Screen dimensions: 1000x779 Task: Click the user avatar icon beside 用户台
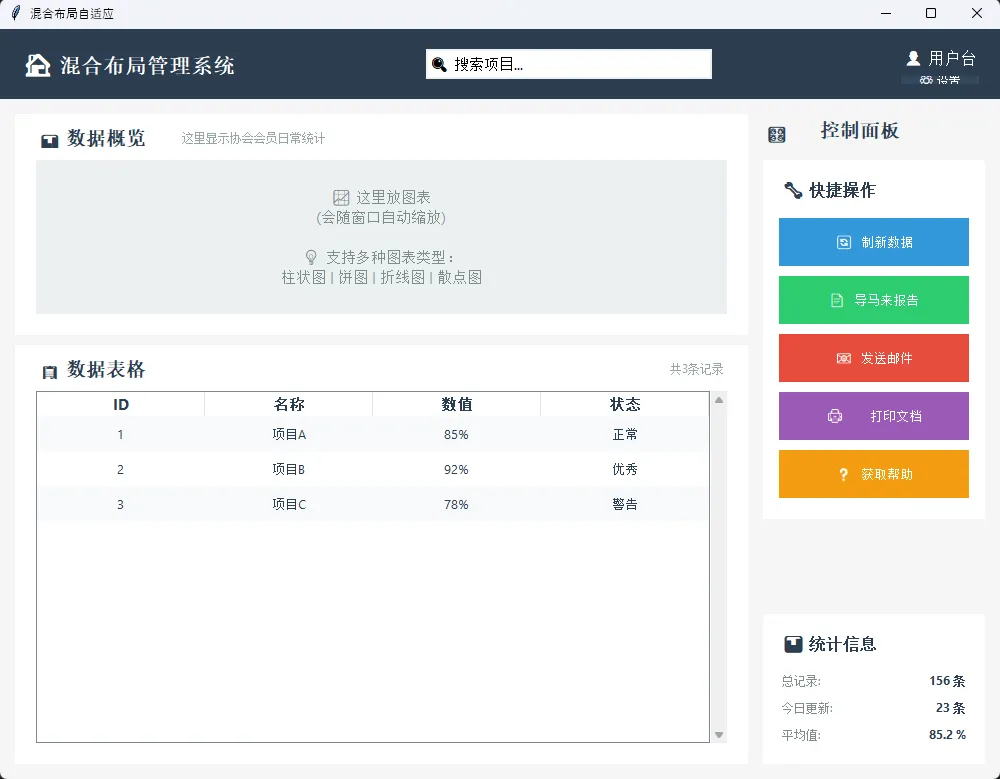(913, 59)
